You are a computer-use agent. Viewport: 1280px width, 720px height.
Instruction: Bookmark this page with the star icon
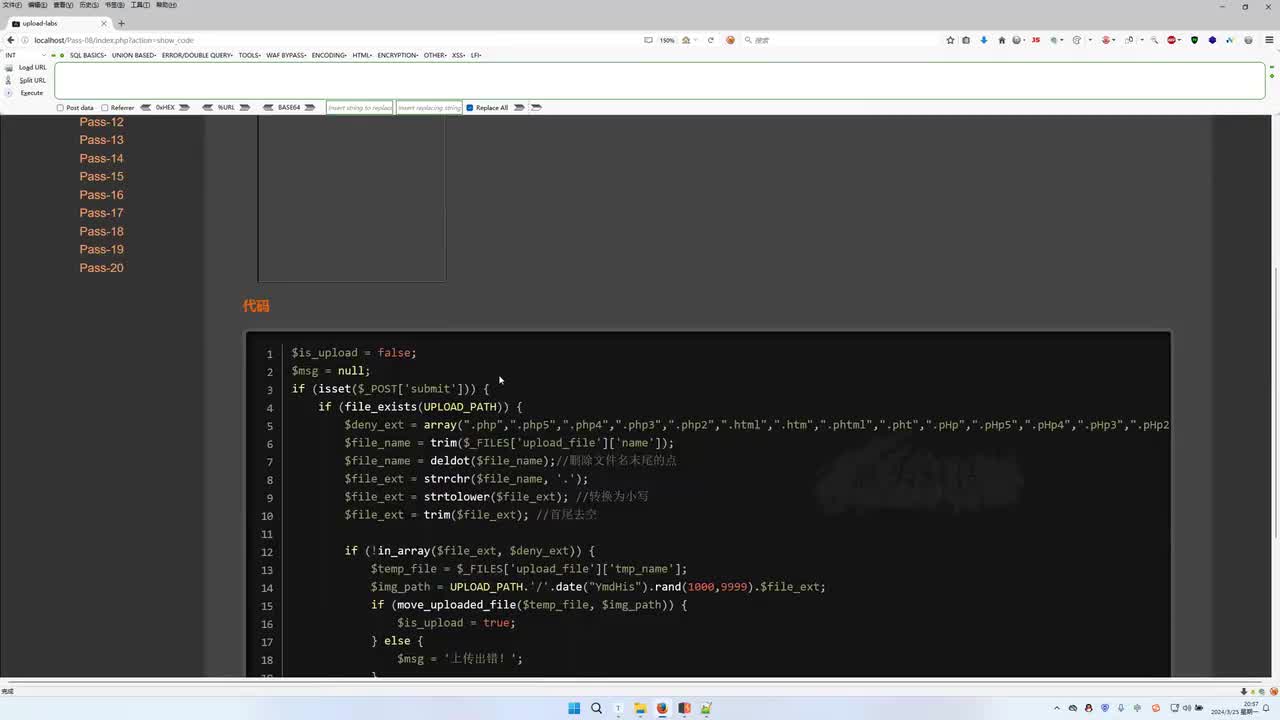pyautogui.click(x=950, y=40)
